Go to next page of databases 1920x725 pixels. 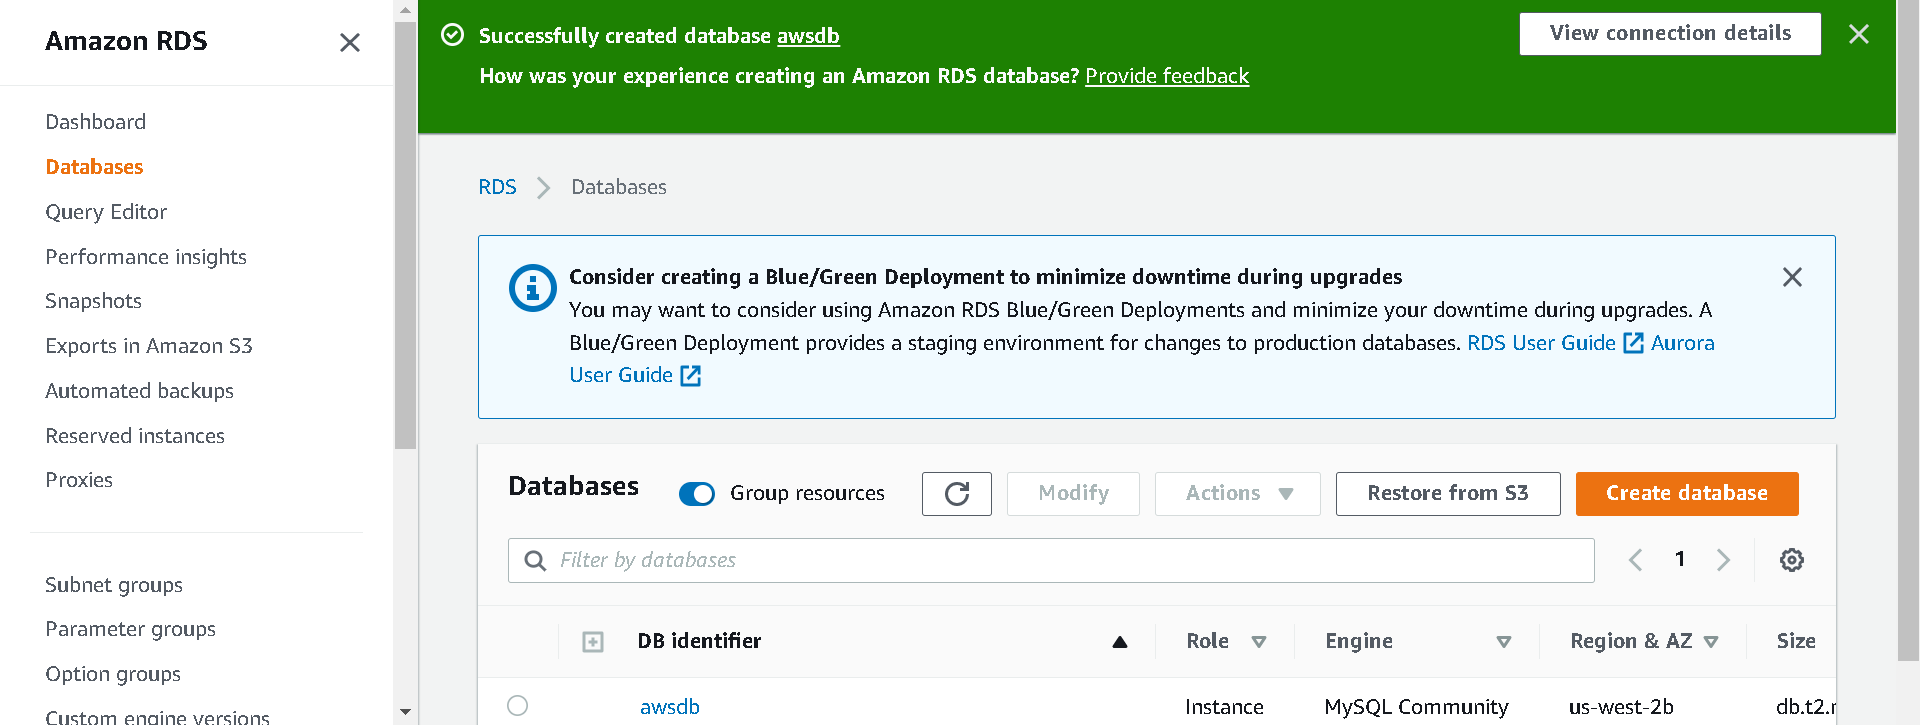click(x=1723, y=560)
